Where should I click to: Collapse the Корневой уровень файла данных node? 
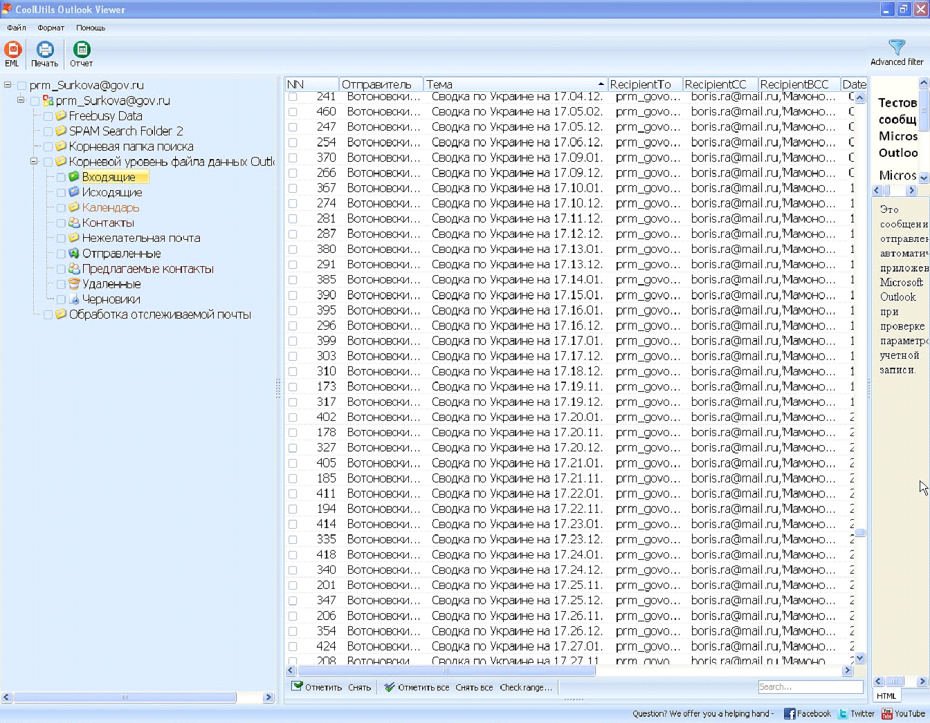tap(34, 162)
